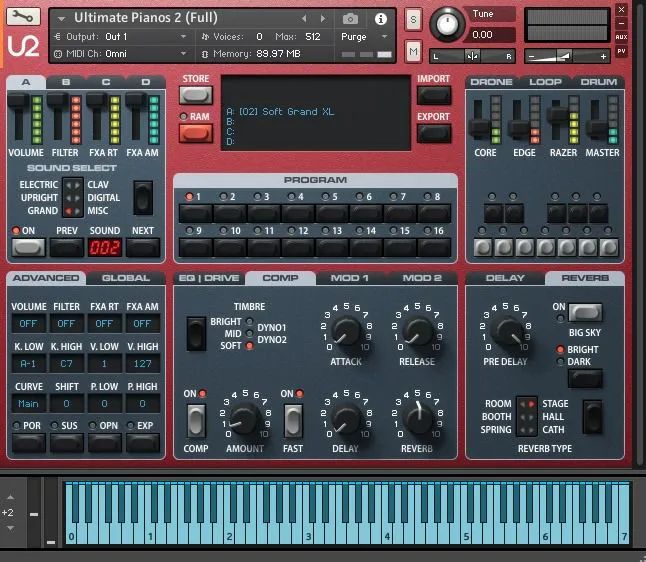The image size is (646, 562).
Task: Click the compressor Amount knob
Action: pos(244,419)
